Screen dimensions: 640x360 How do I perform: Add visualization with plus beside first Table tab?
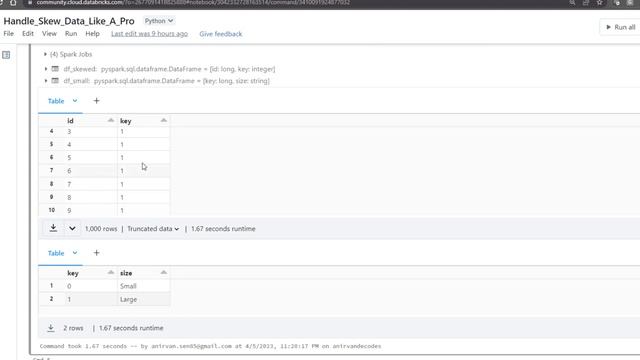click(96, 101)
